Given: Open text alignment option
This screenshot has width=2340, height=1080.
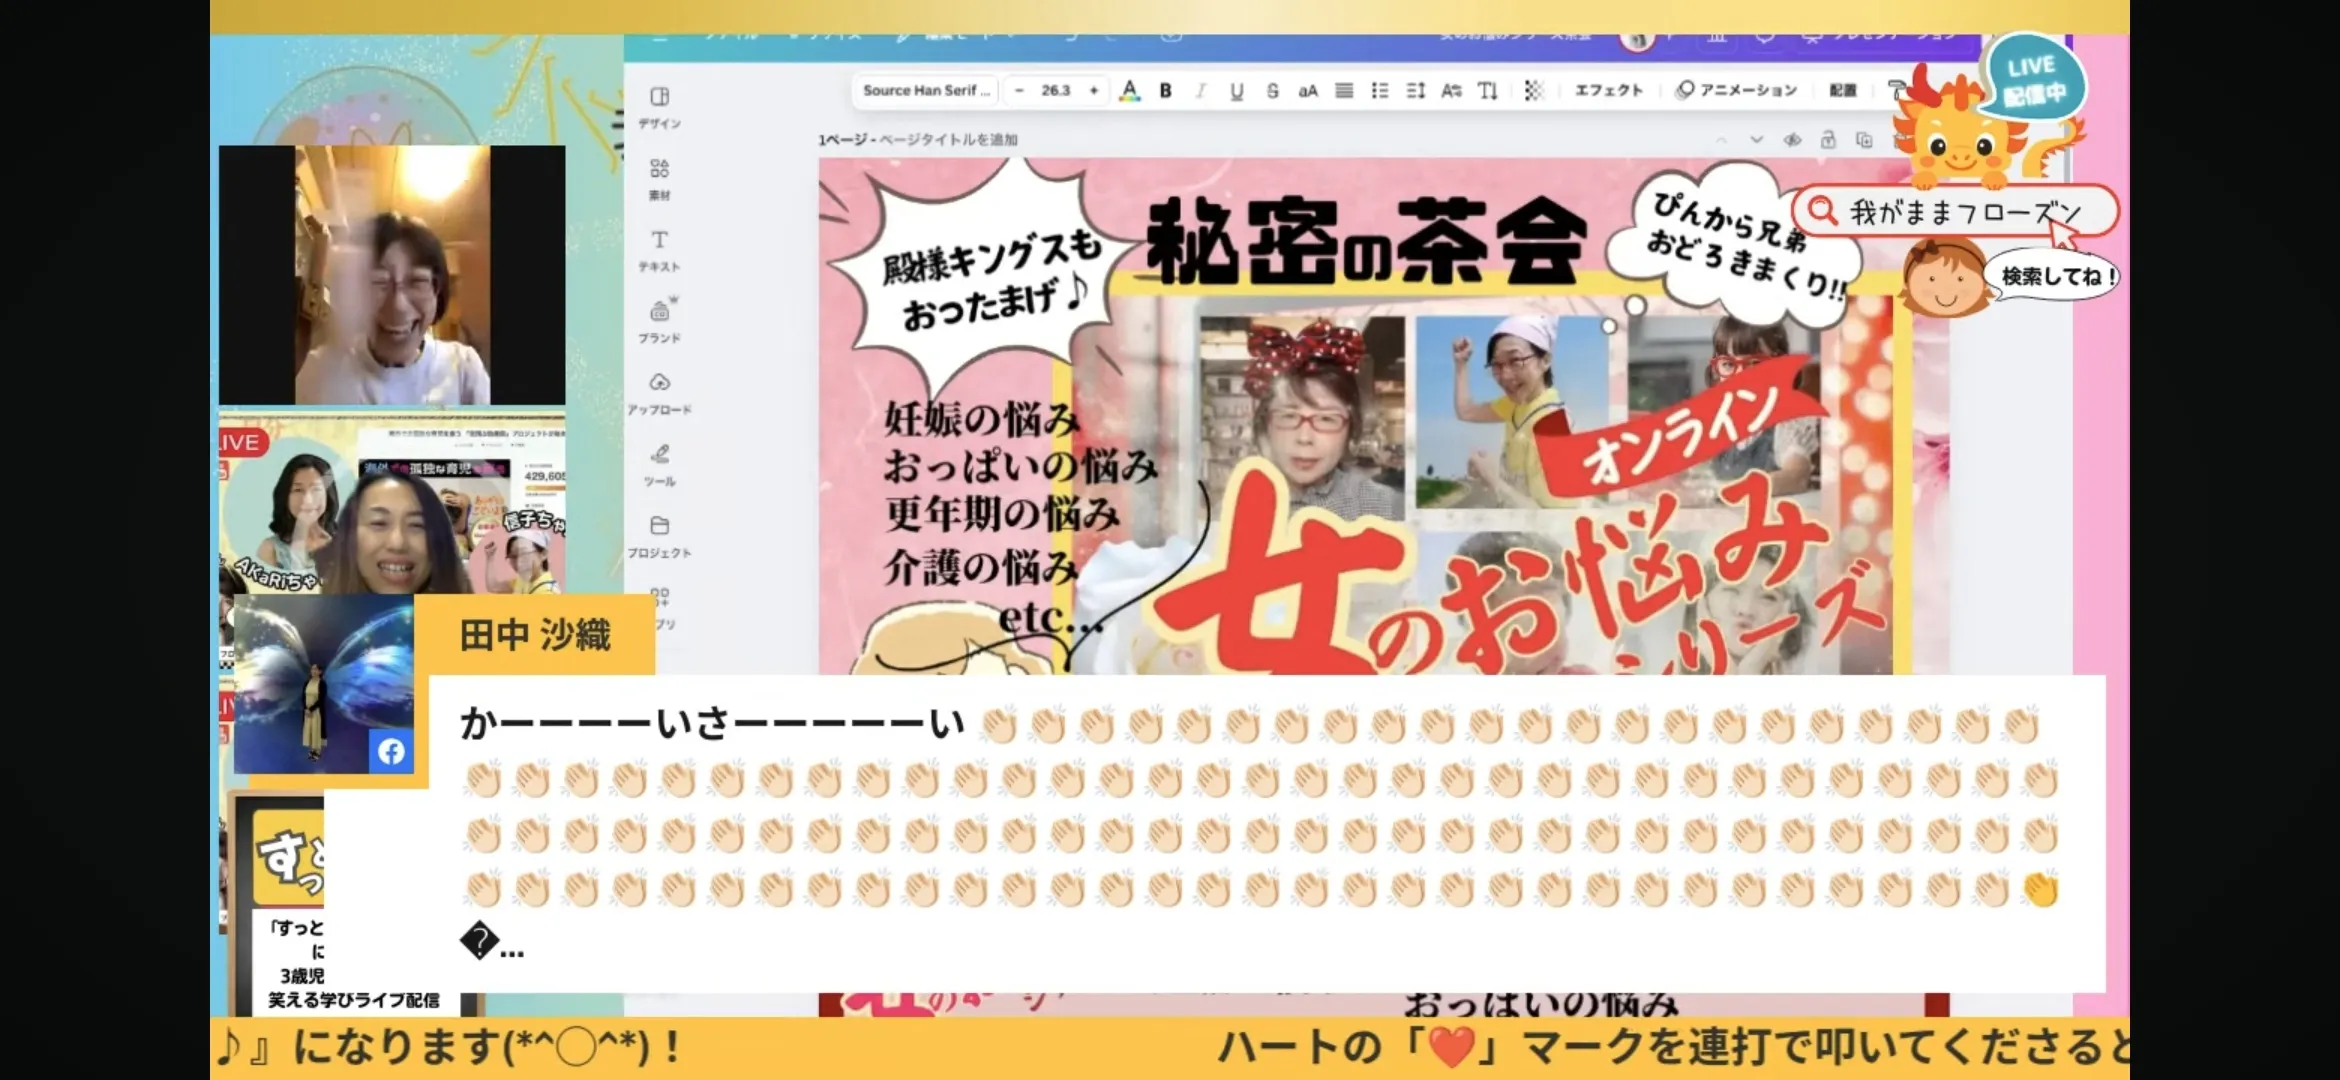Looking at the screenshot, I should 1344,91.
